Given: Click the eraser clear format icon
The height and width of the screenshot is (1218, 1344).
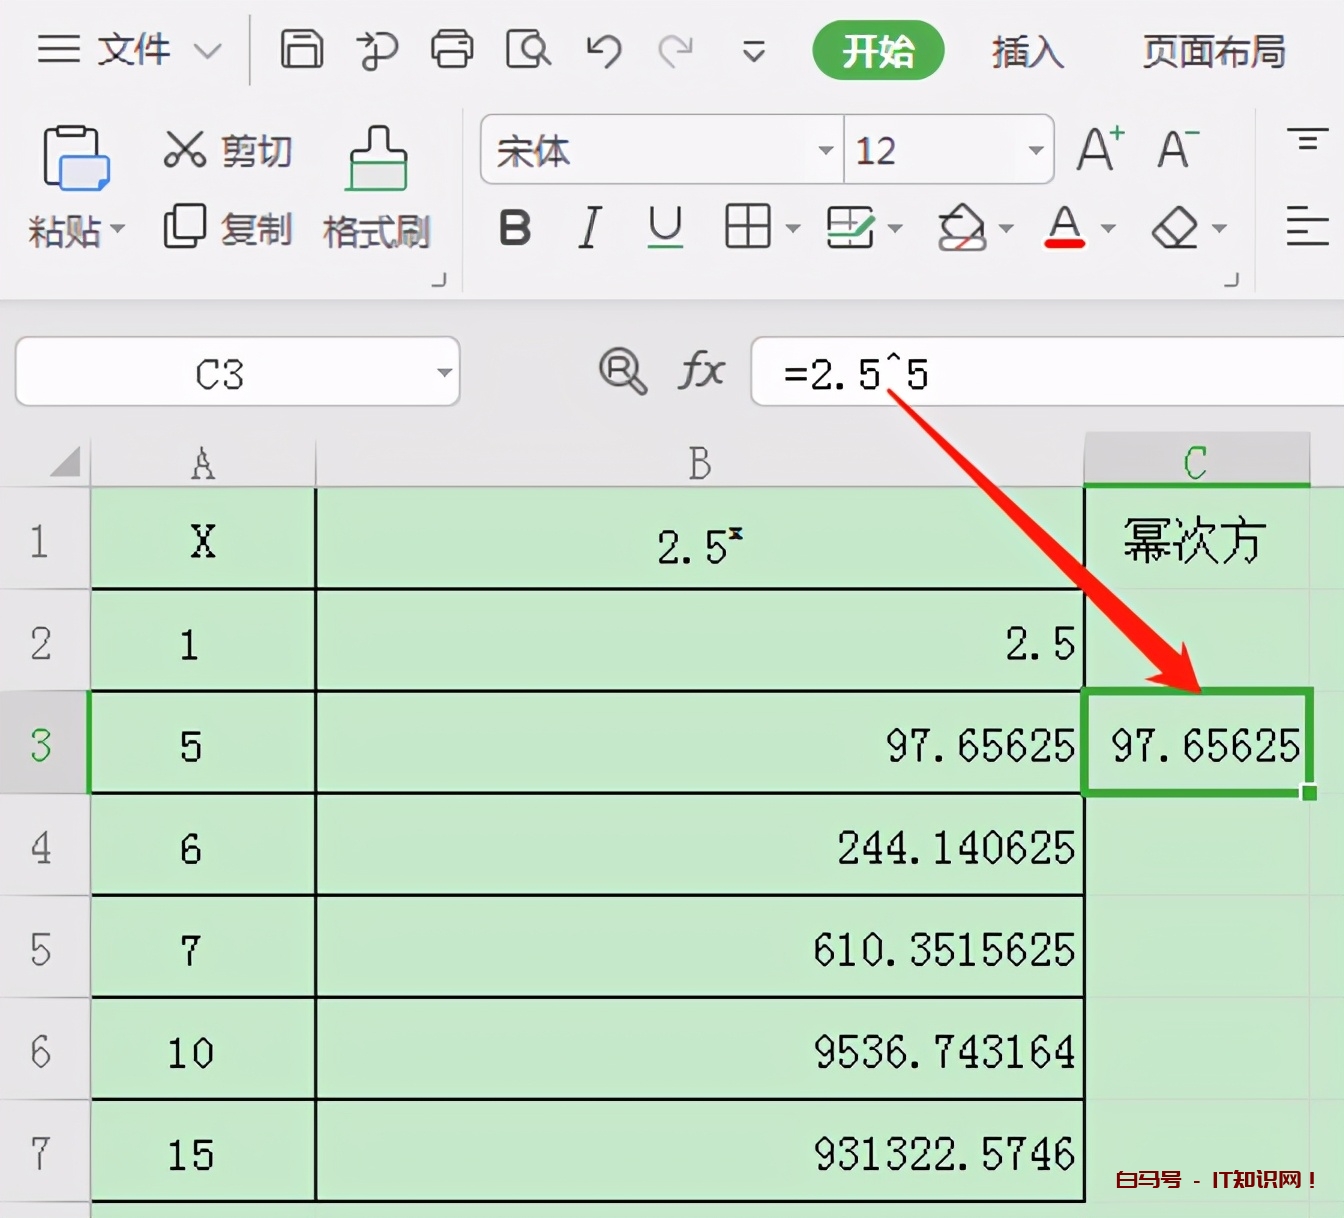Looking at the screenshot, I should click(x=1175, y=228).
